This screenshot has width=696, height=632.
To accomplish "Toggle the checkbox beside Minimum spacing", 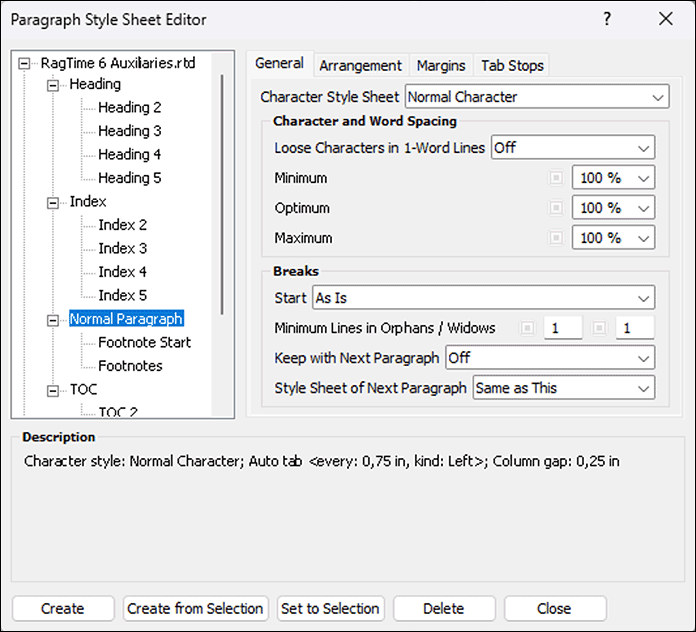I will click(x=556, y=178).
